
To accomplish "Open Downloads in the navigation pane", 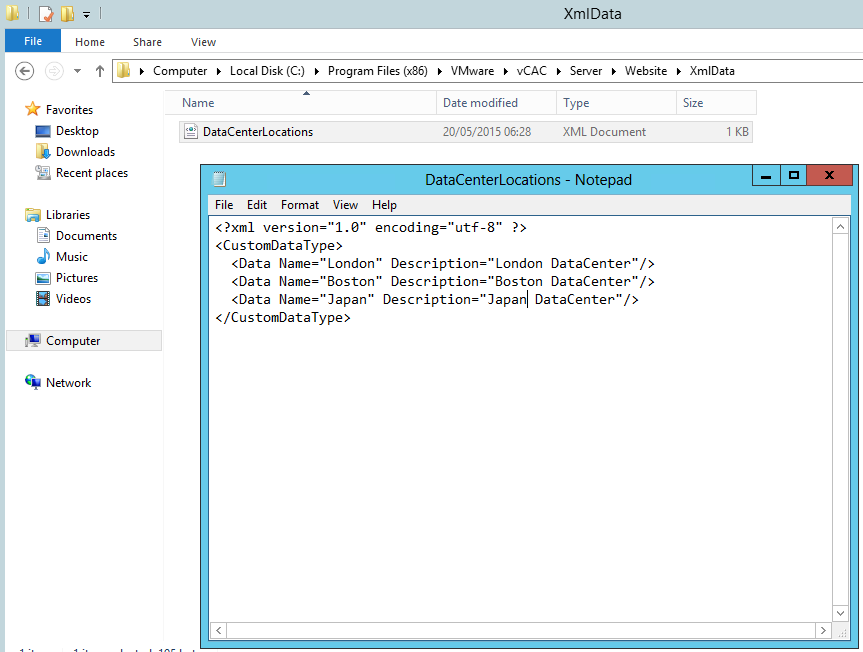I will tap(85, 152).
